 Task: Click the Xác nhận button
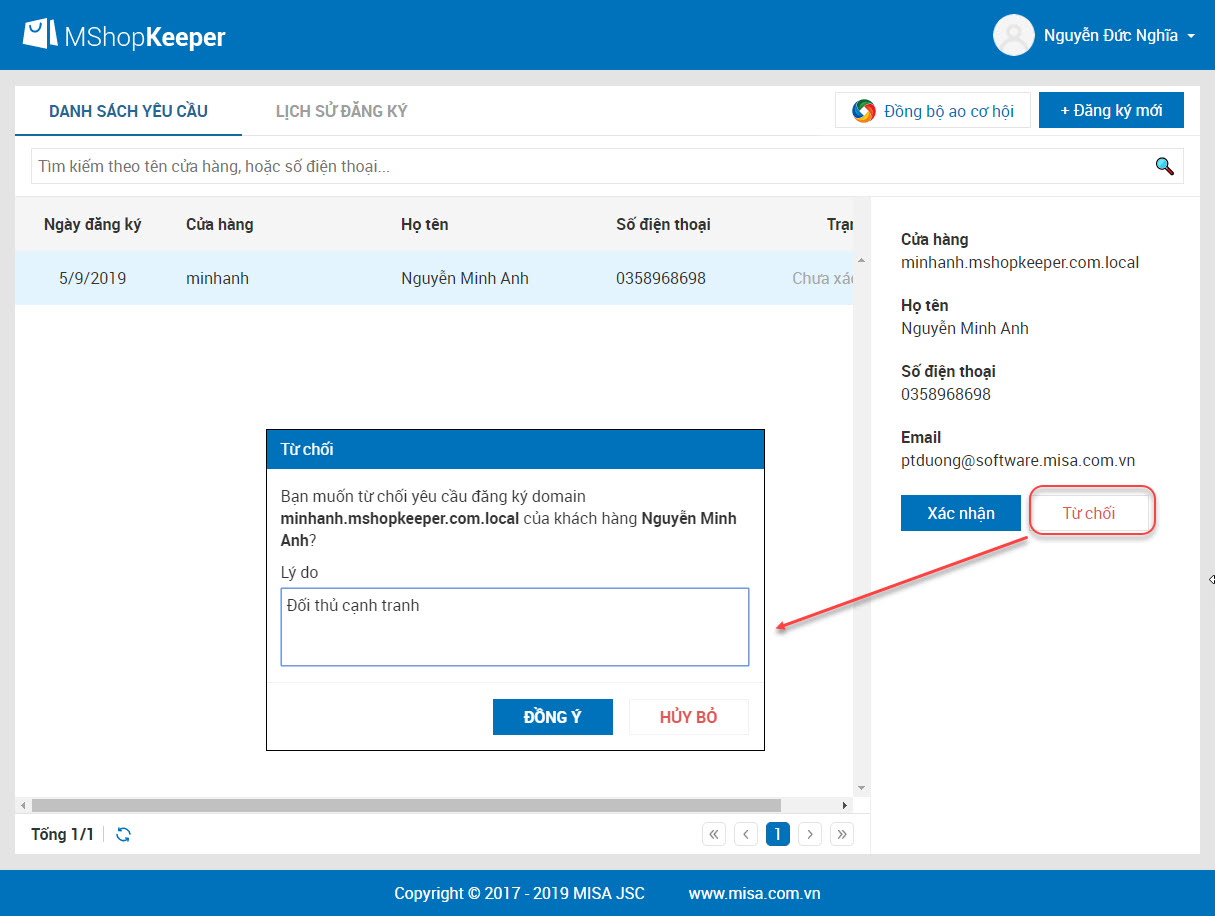(961, 513)
